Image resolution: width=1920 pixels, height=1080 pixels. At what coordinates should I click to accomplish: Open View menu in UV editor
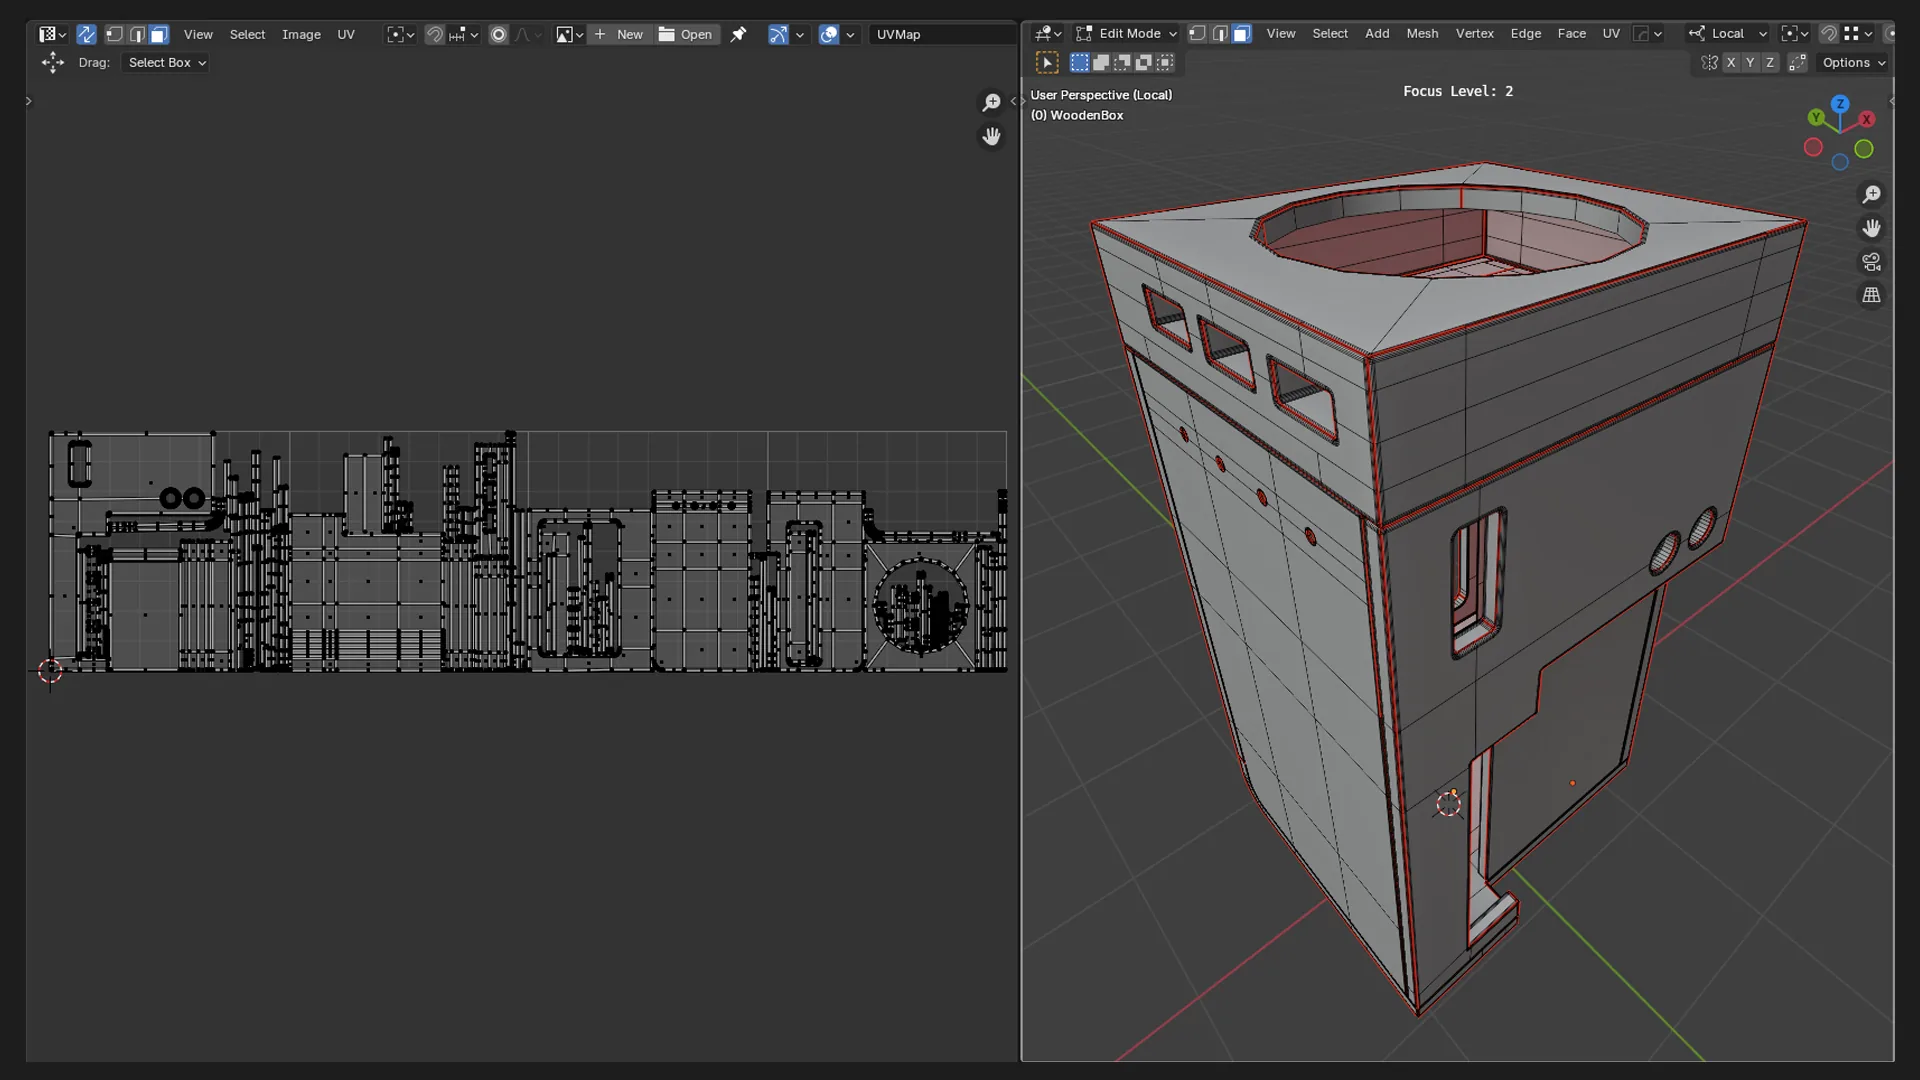click(x=198, y=34)
